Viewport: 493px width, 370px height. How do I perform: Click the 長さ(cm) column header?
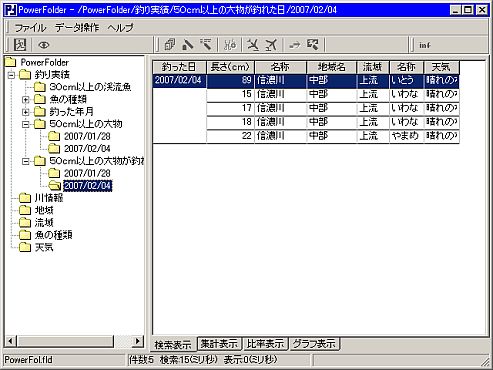(230, 67)
